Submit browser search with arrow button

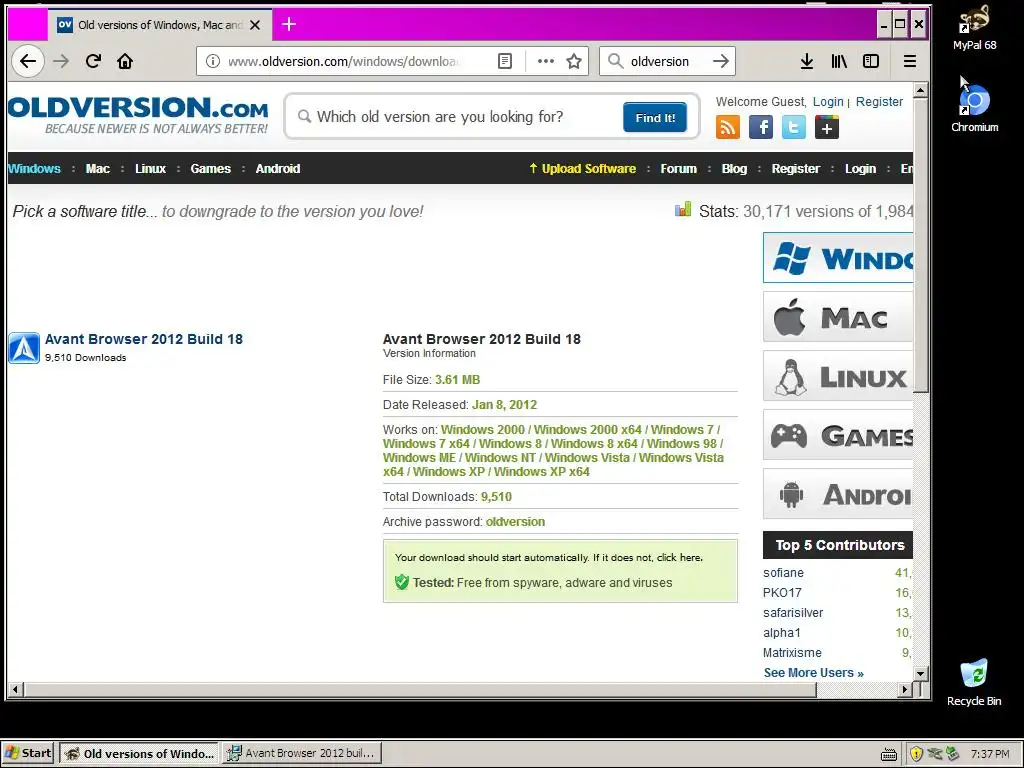pyautogui.click(x=721, y=61)
